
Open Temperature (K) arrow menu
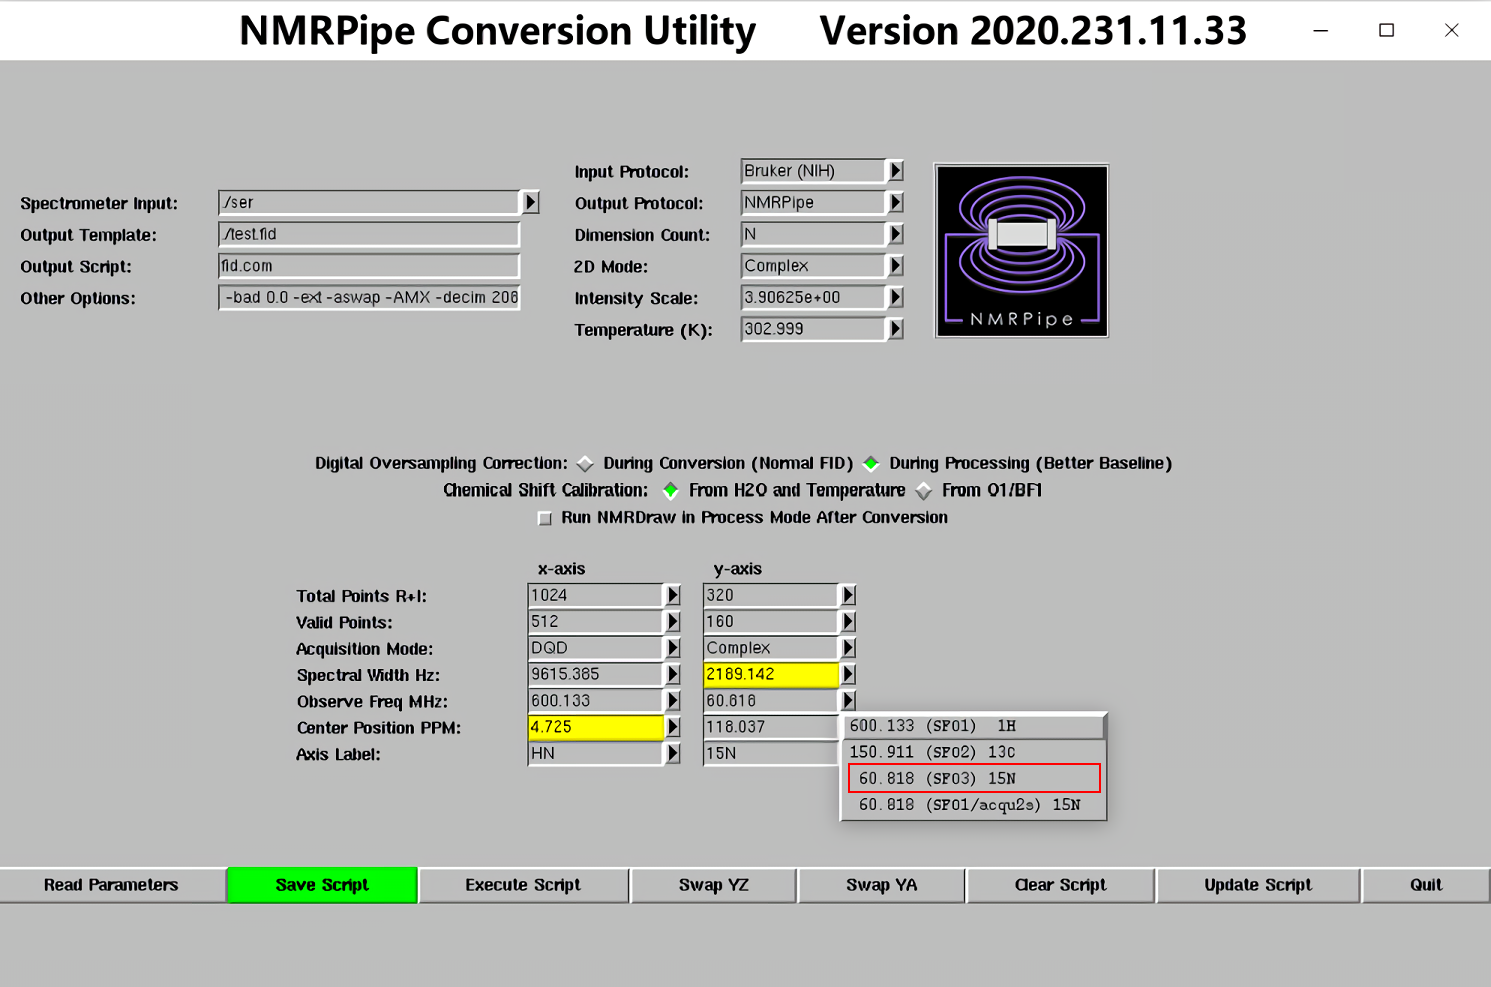pyautogui.click(x=895, y=329)
